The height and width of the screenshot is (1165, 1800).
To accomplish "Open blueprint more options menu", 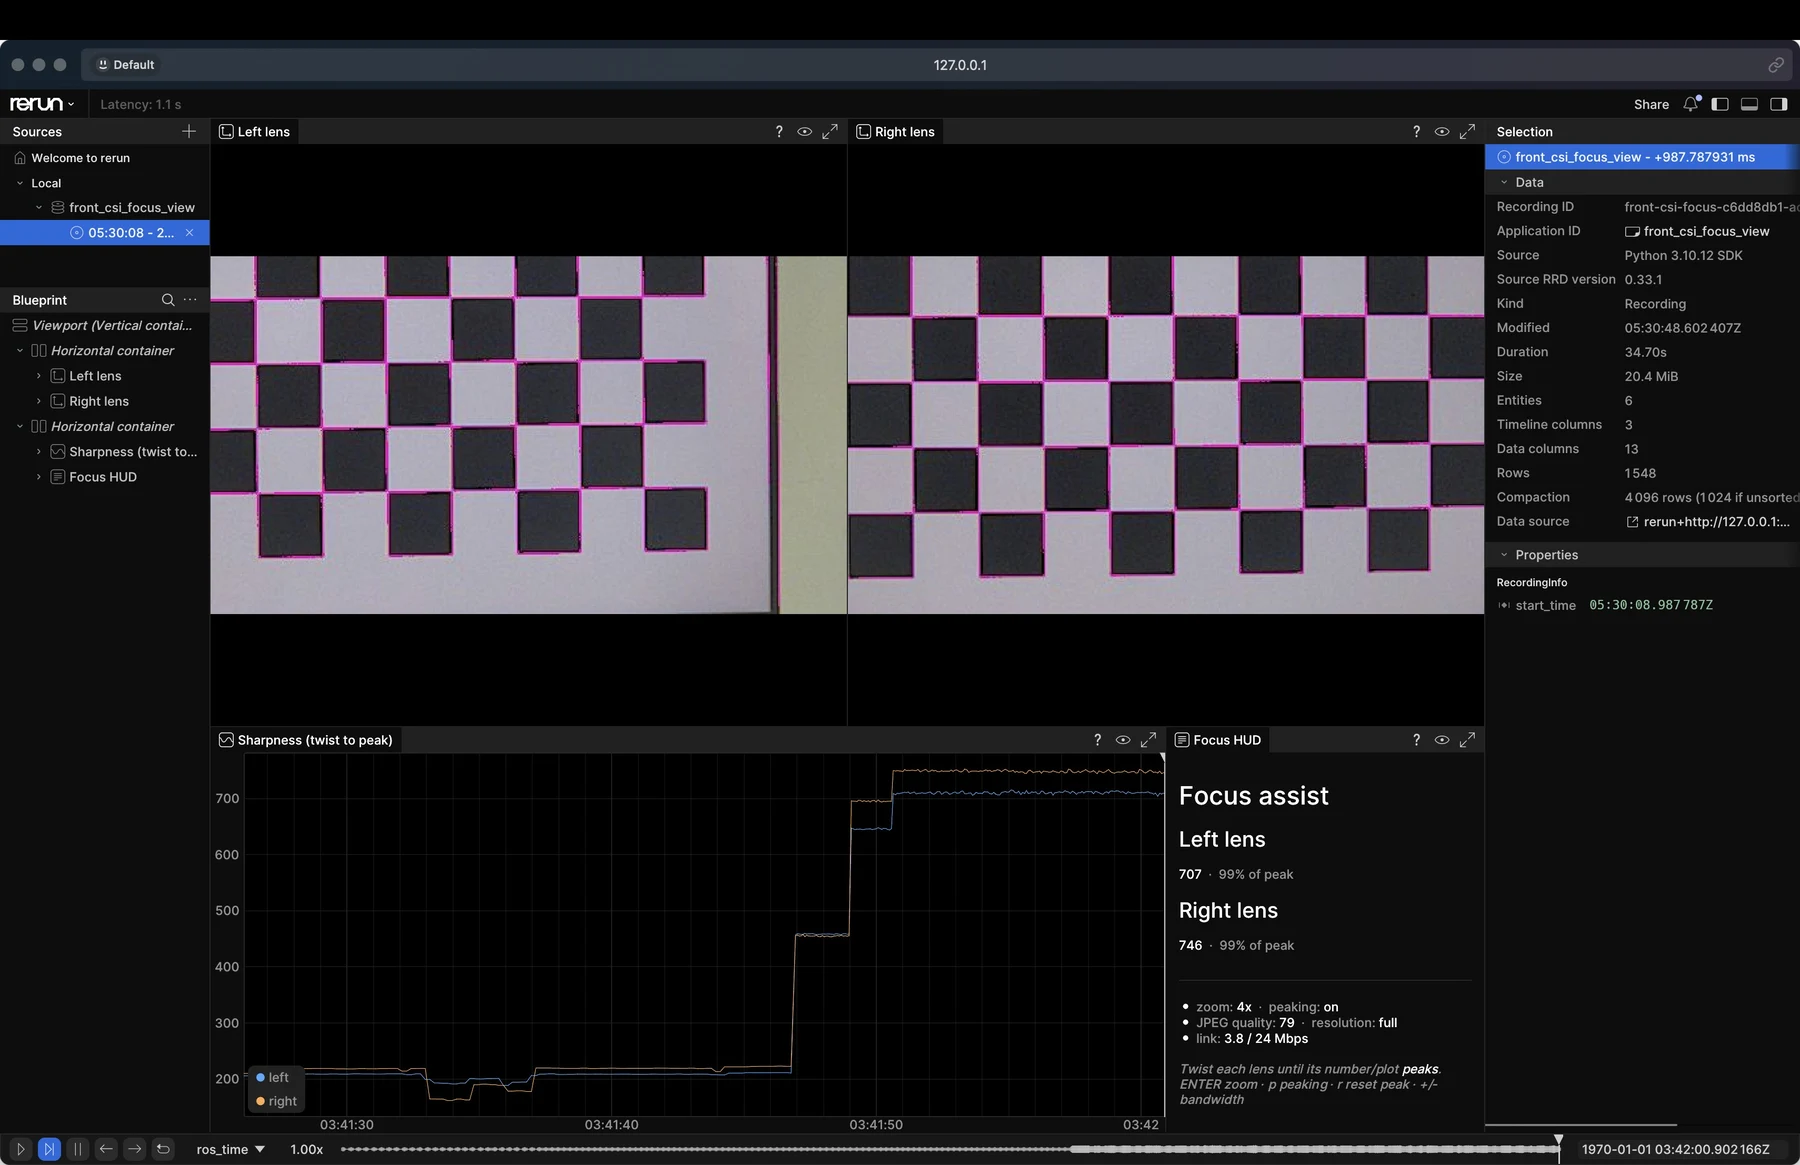I will (190, 299).
